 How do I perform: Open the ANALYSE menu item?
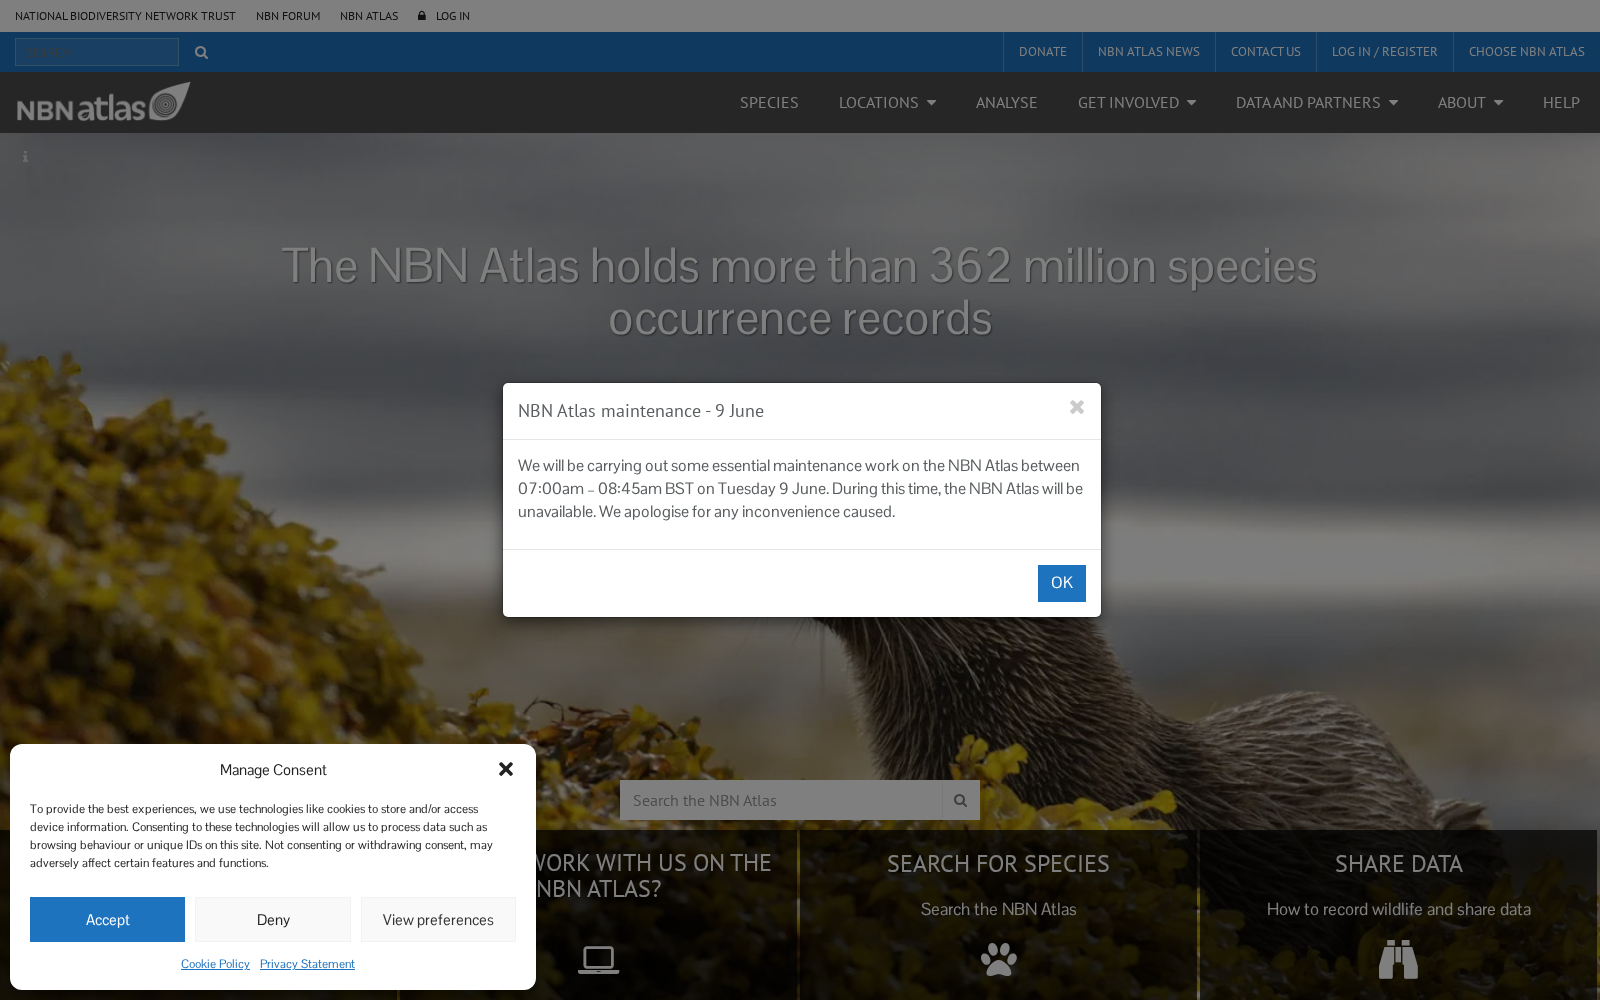point(1006,102)
